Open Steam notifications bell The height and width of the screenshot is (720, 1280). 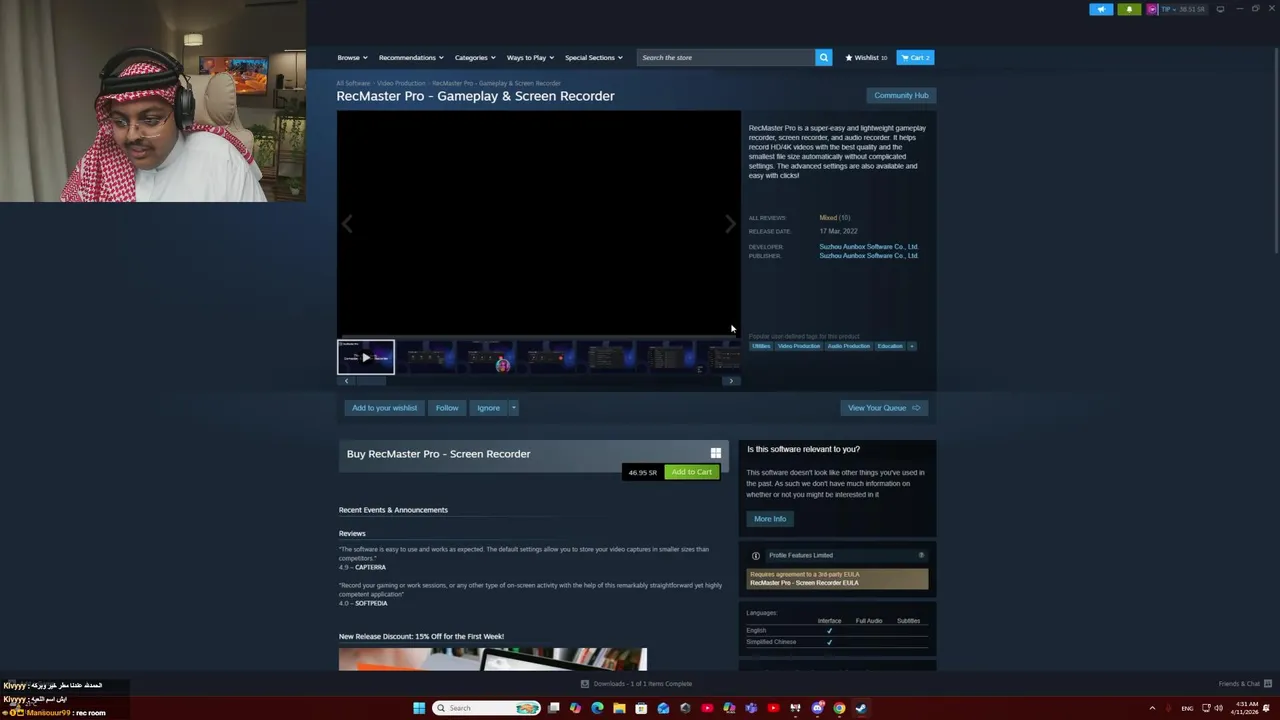click(1129, 9)
